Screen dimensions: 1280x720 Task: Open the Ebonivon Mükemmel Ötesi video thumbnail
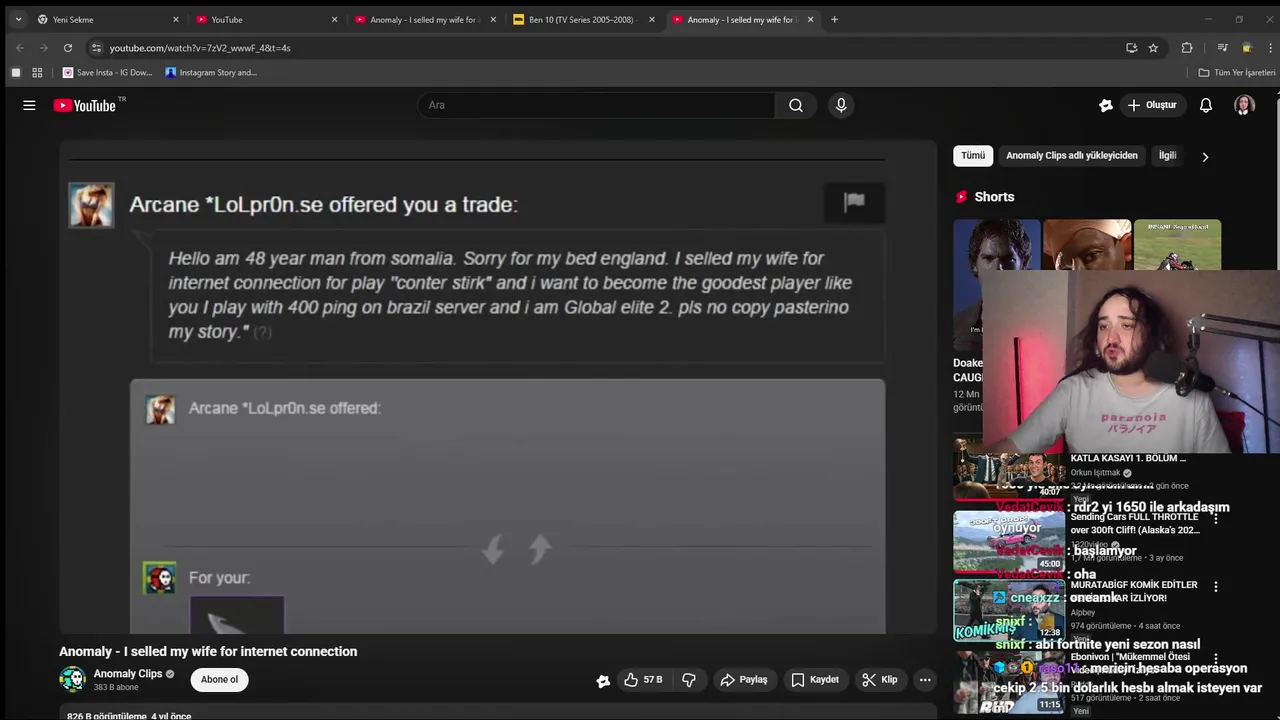point(1009,682)
